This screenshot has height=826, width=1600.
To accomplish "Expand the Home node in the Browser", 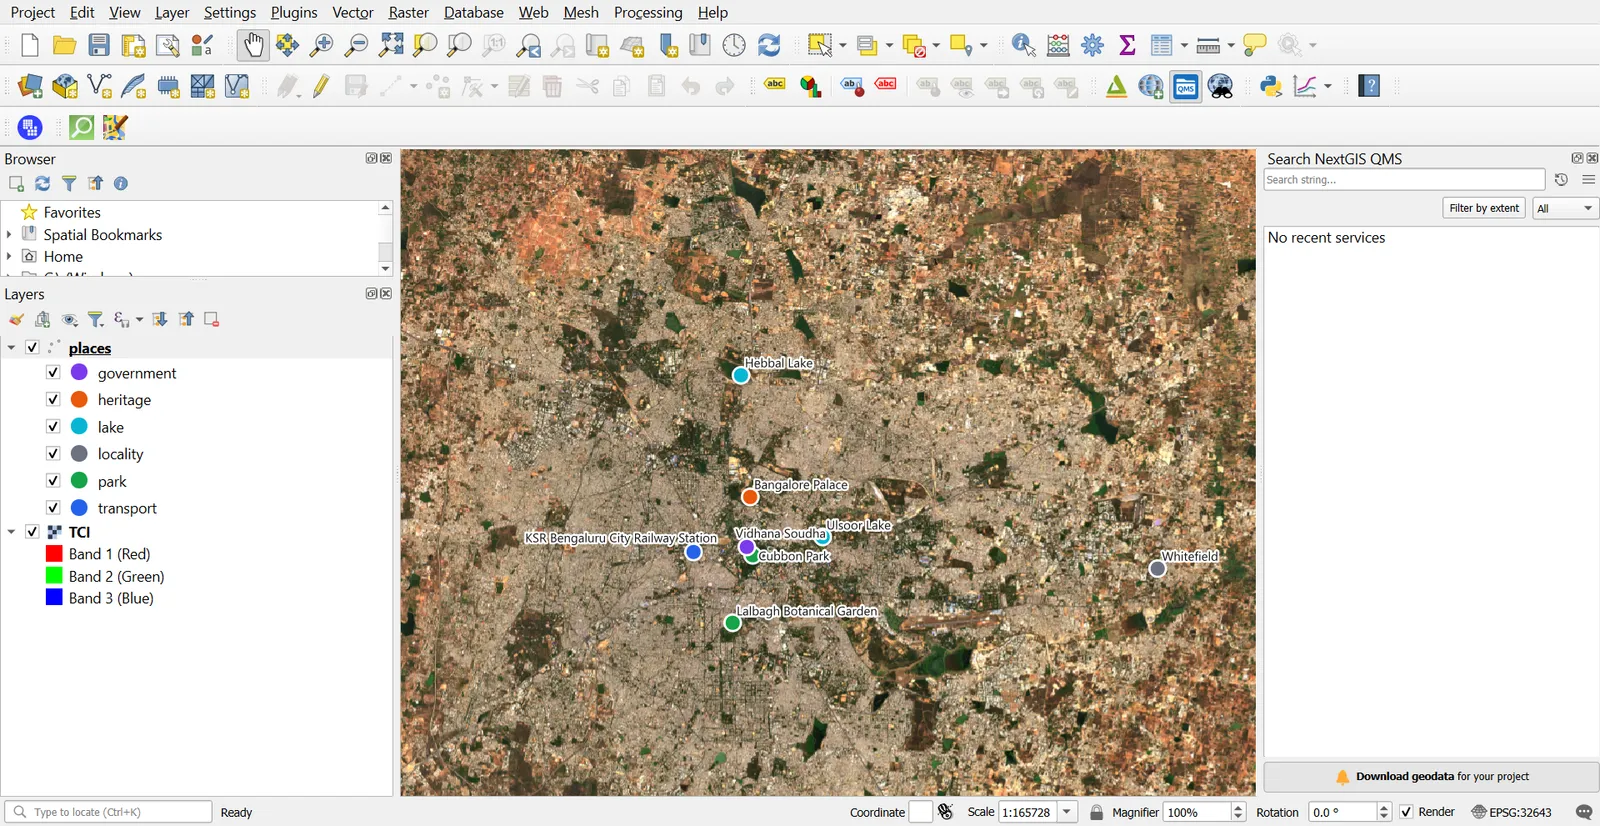I will coord(9,256).
